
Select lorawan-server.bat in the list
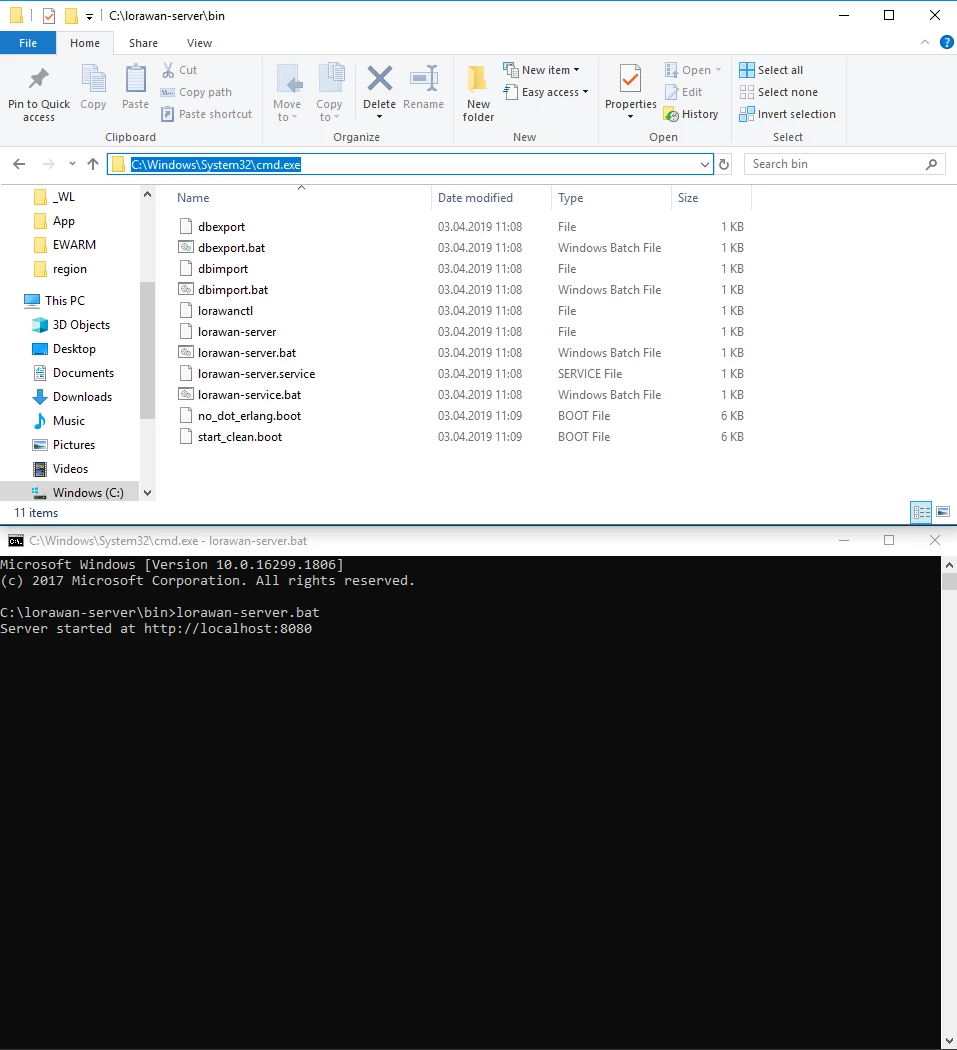[246, 353]
